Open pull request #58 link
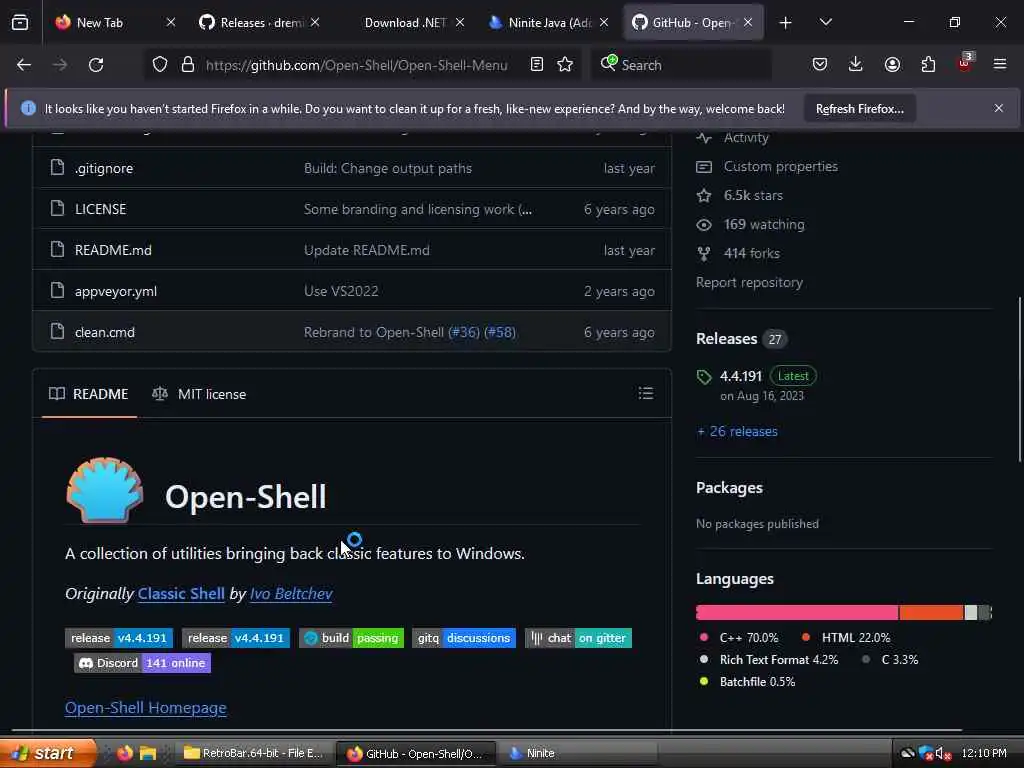 click(500, 332)
